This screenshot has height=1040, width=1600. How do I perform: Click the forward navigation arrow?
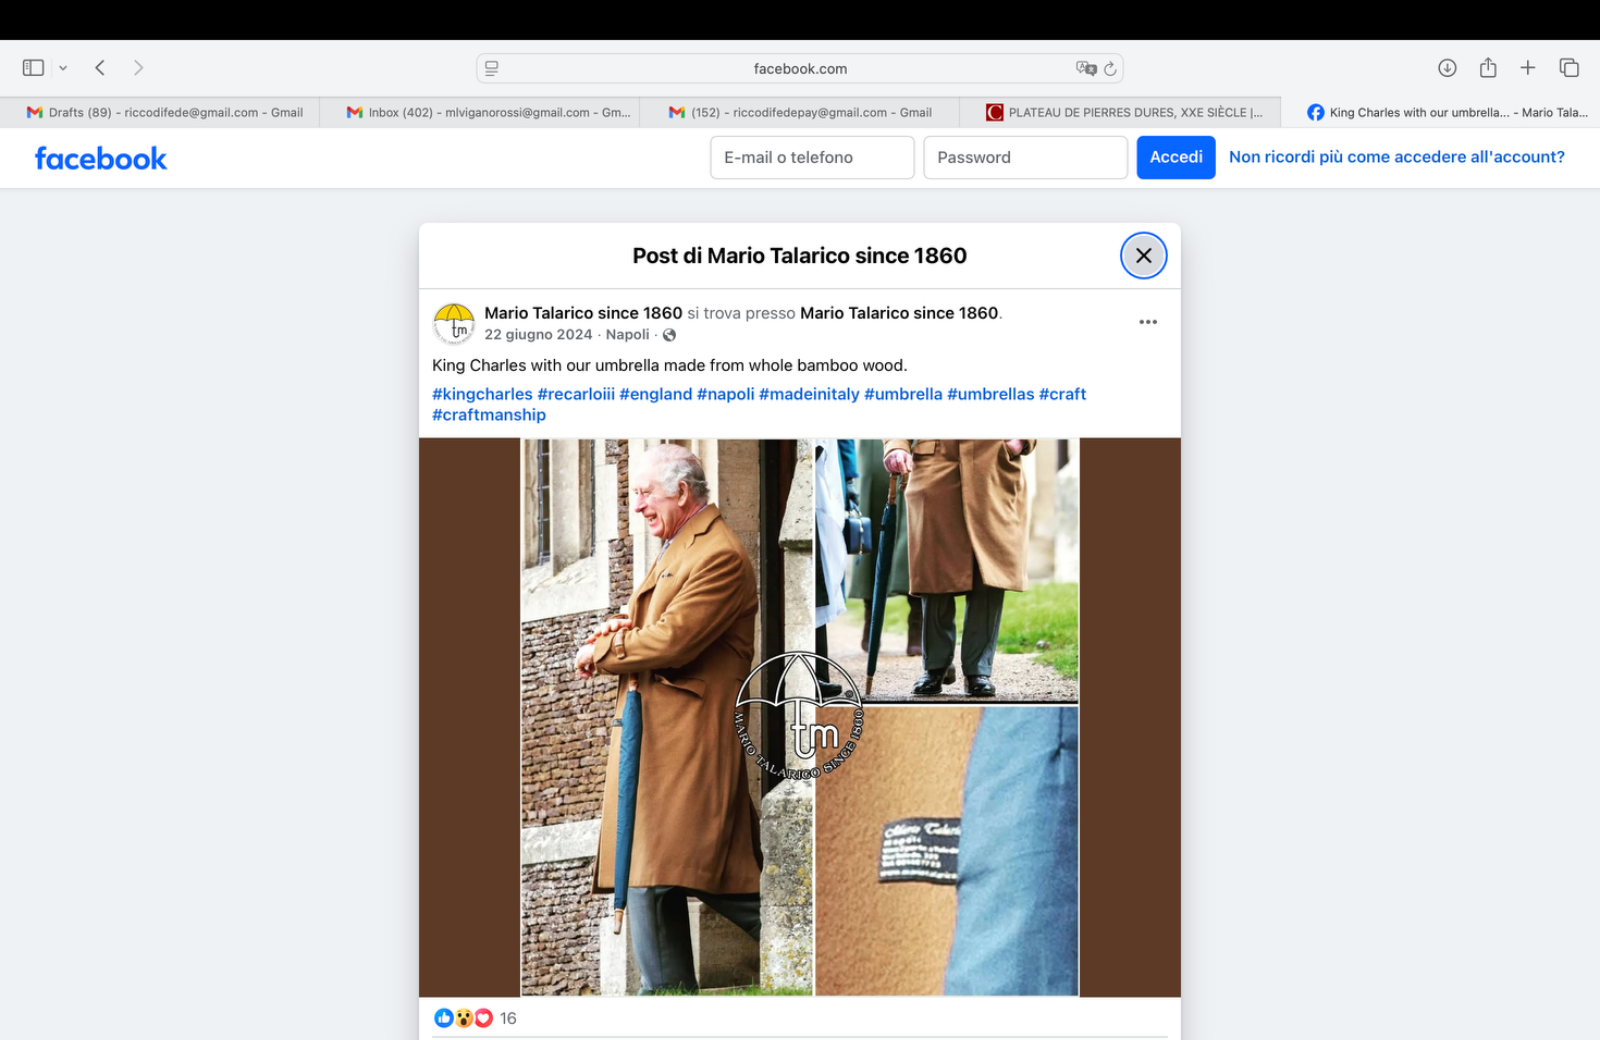(138, 68)
